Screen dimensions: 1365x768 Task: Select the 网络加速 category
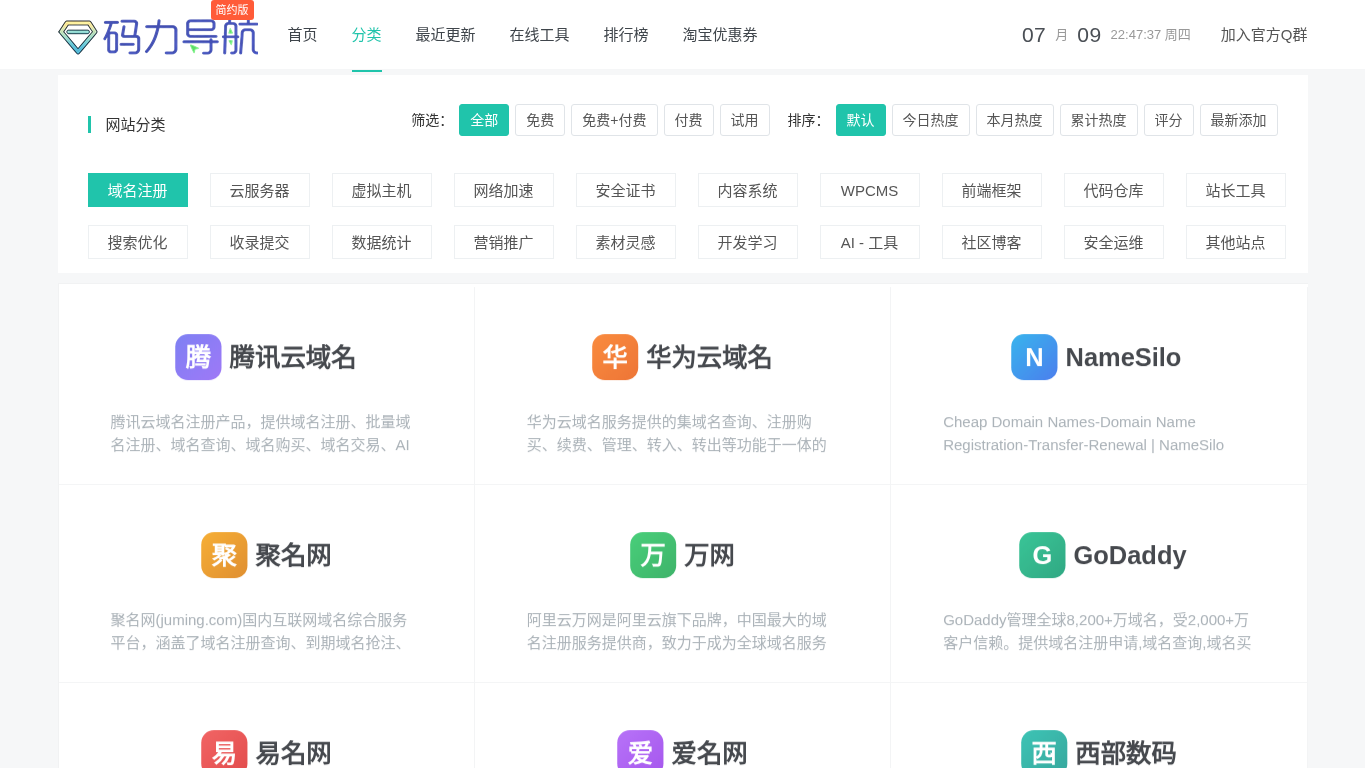(x=504, y=190)
